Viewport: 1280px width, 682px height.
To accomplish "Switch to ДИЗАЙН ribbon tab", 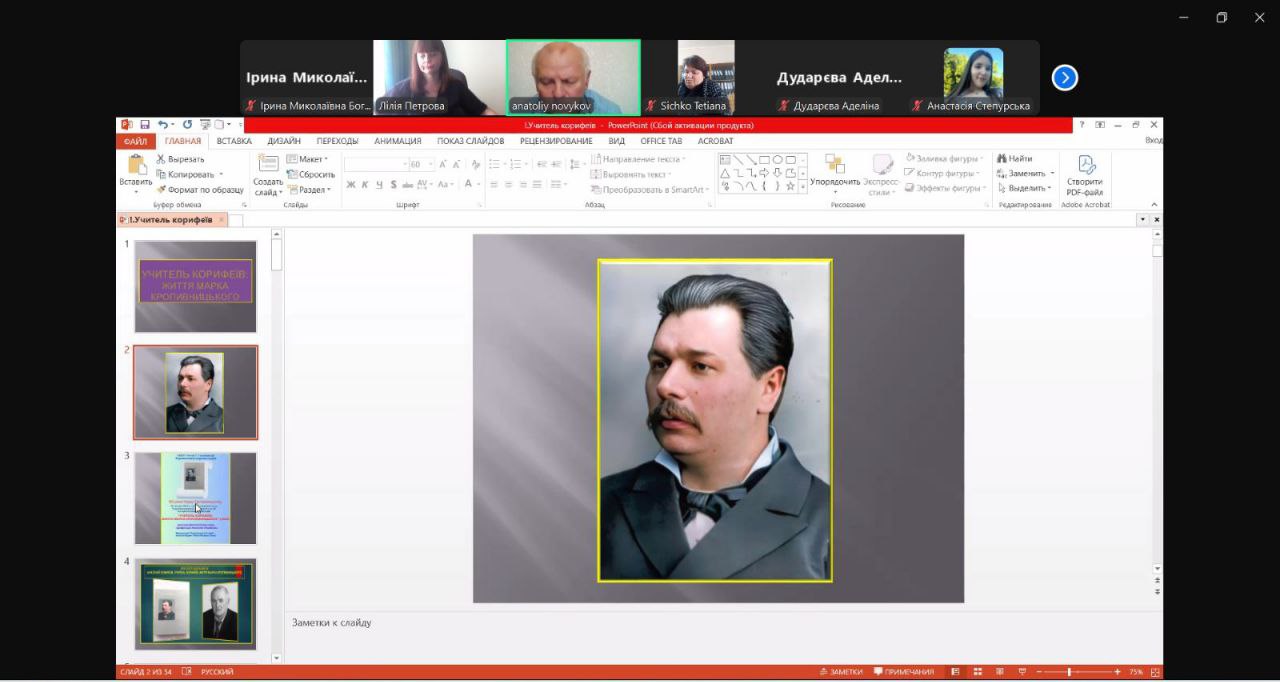I will [284, 141].
